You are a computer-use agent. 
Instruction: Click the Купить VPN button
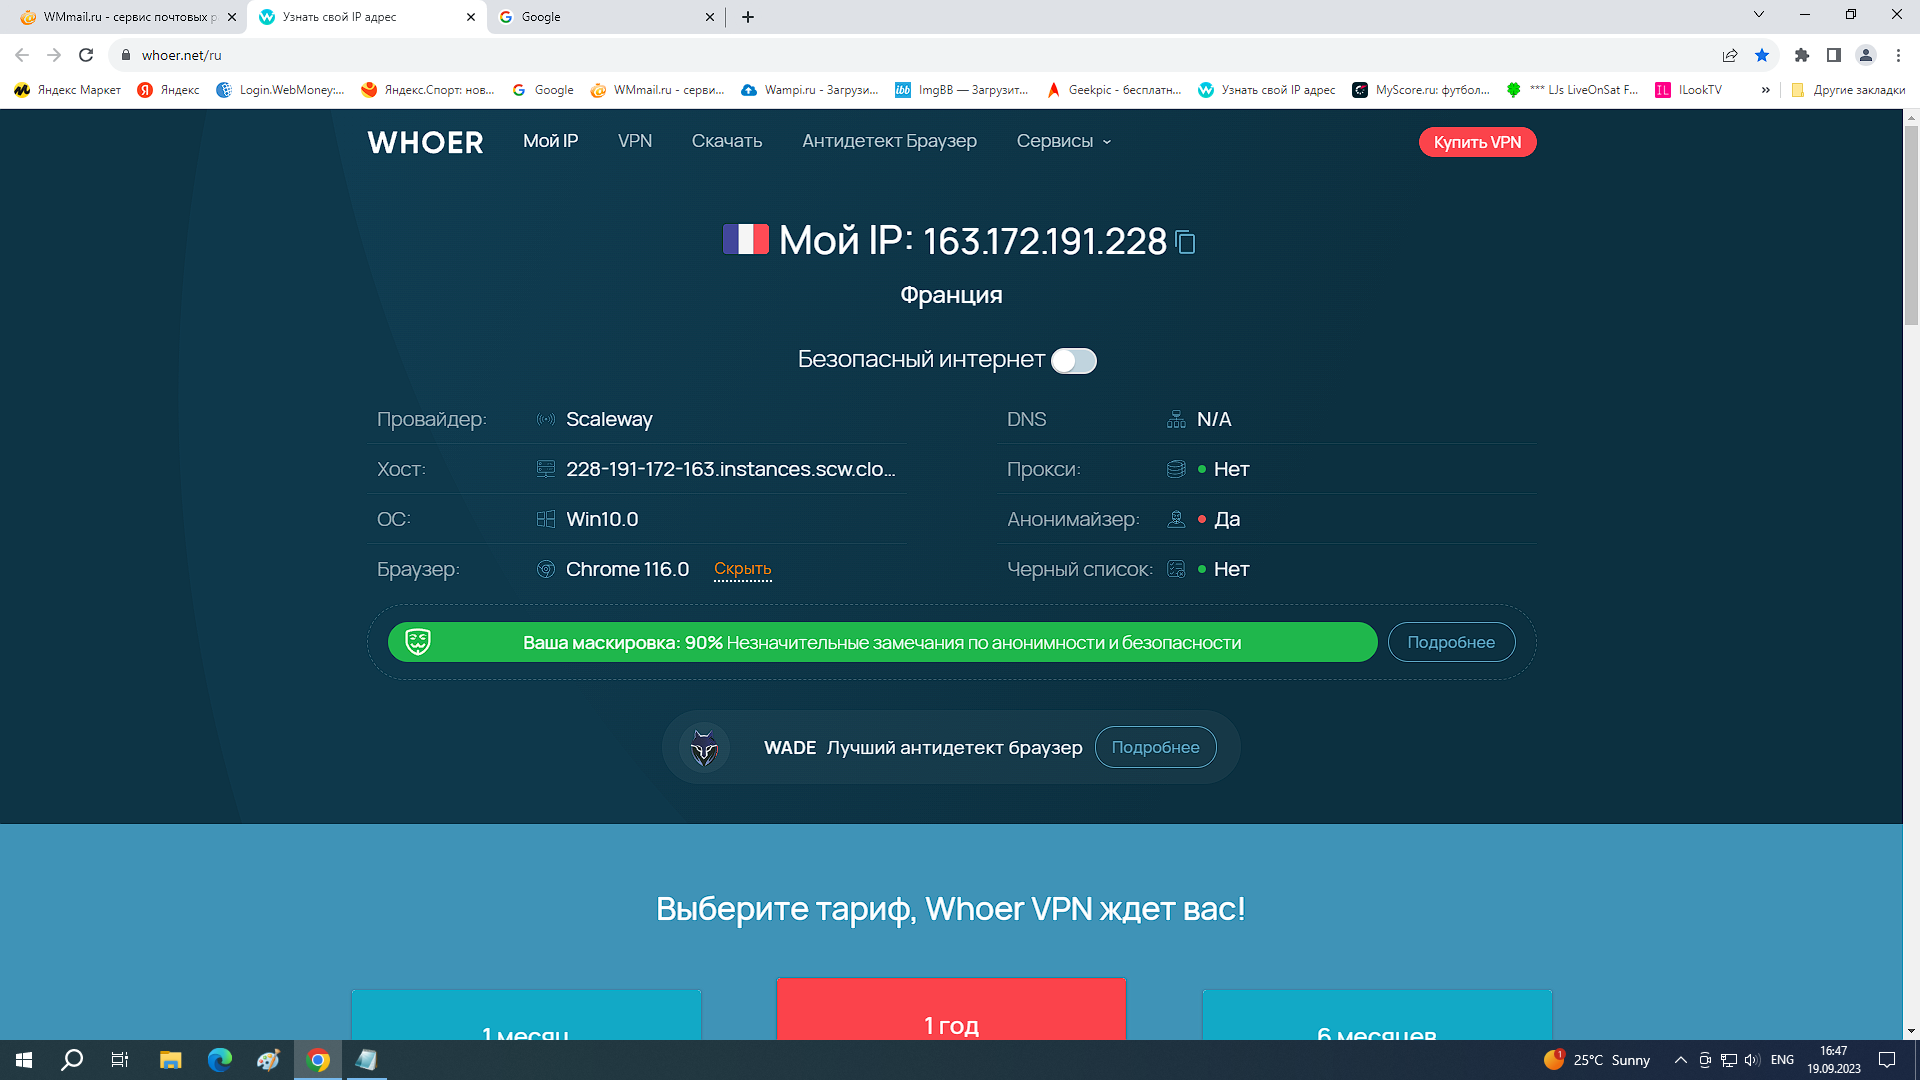tap(1477, 142)
